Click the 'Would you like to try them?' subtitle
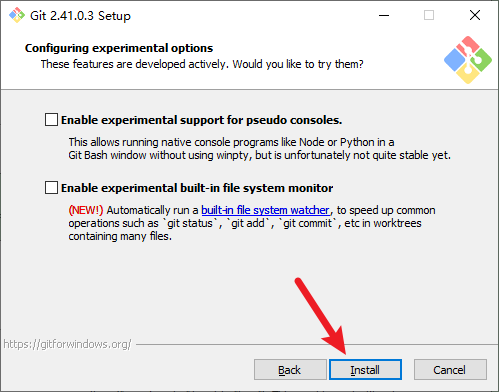Screen dimensions: 499x392 pos(298,64)
